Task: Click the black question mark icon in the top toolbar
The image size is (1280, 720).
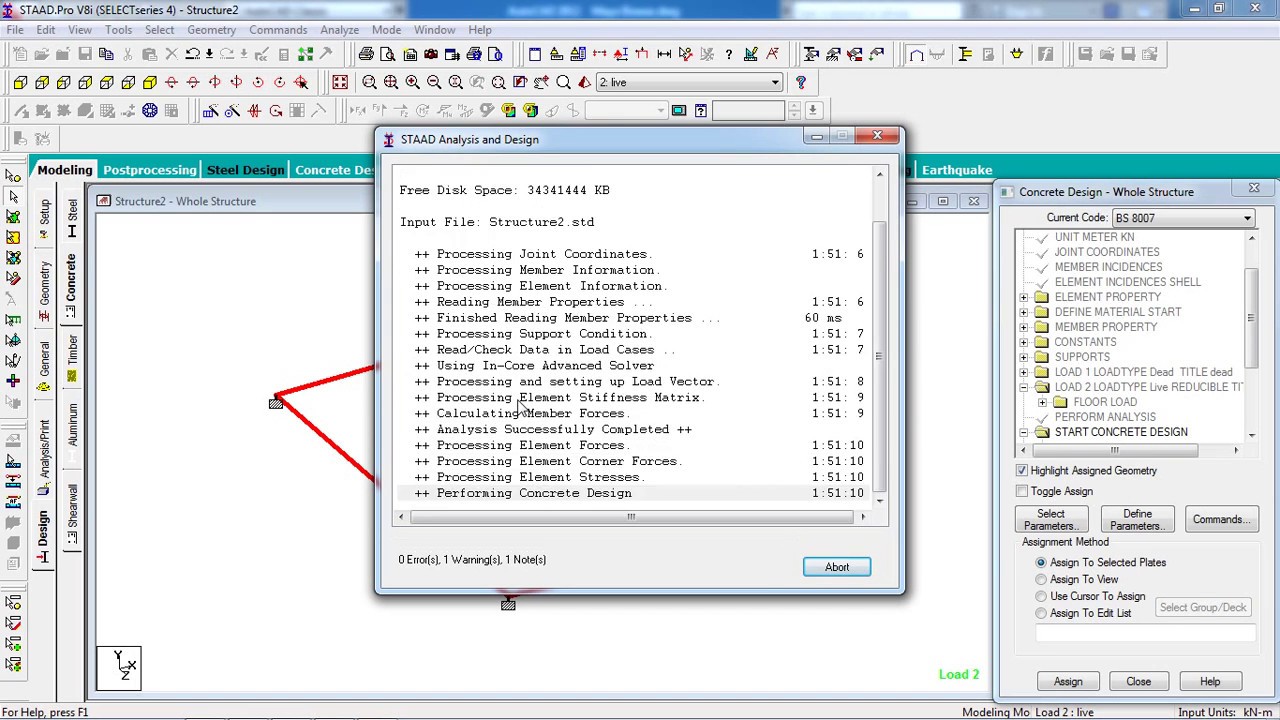Action: 728,54
